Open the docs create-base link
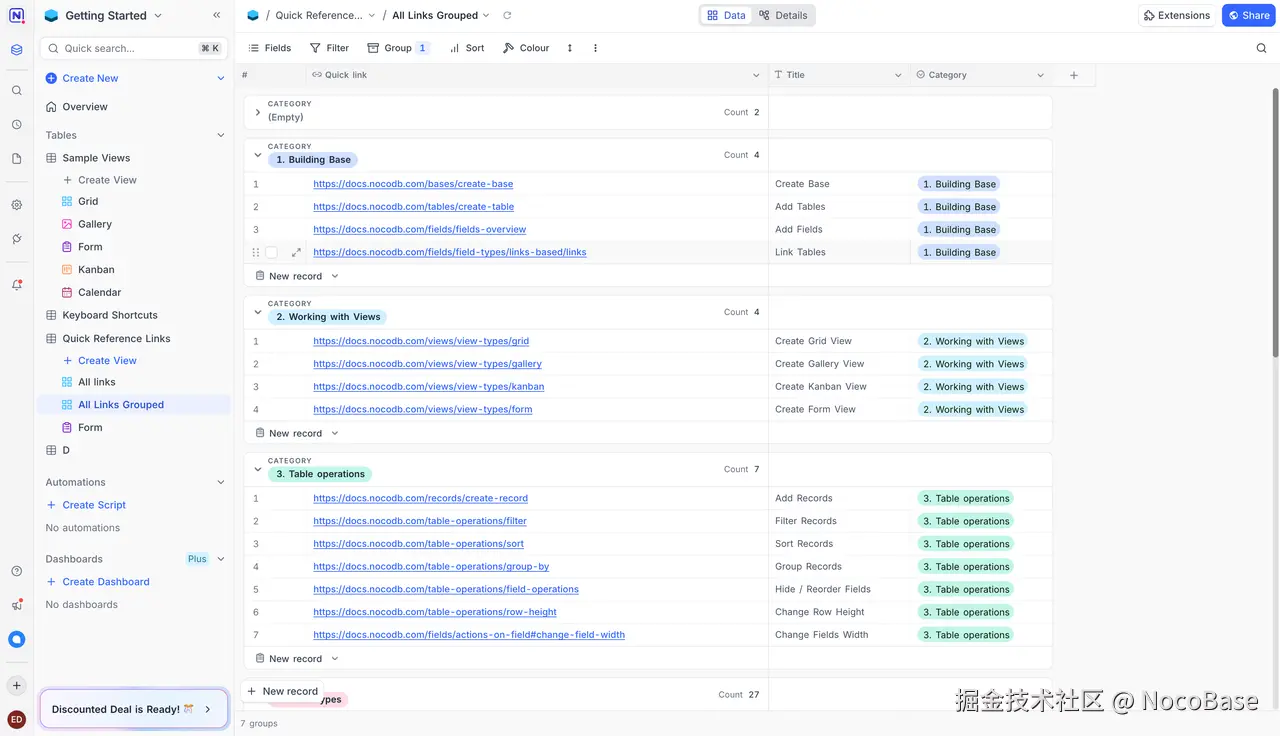This screenshot has width=1280, height=736. coord(413,184)
